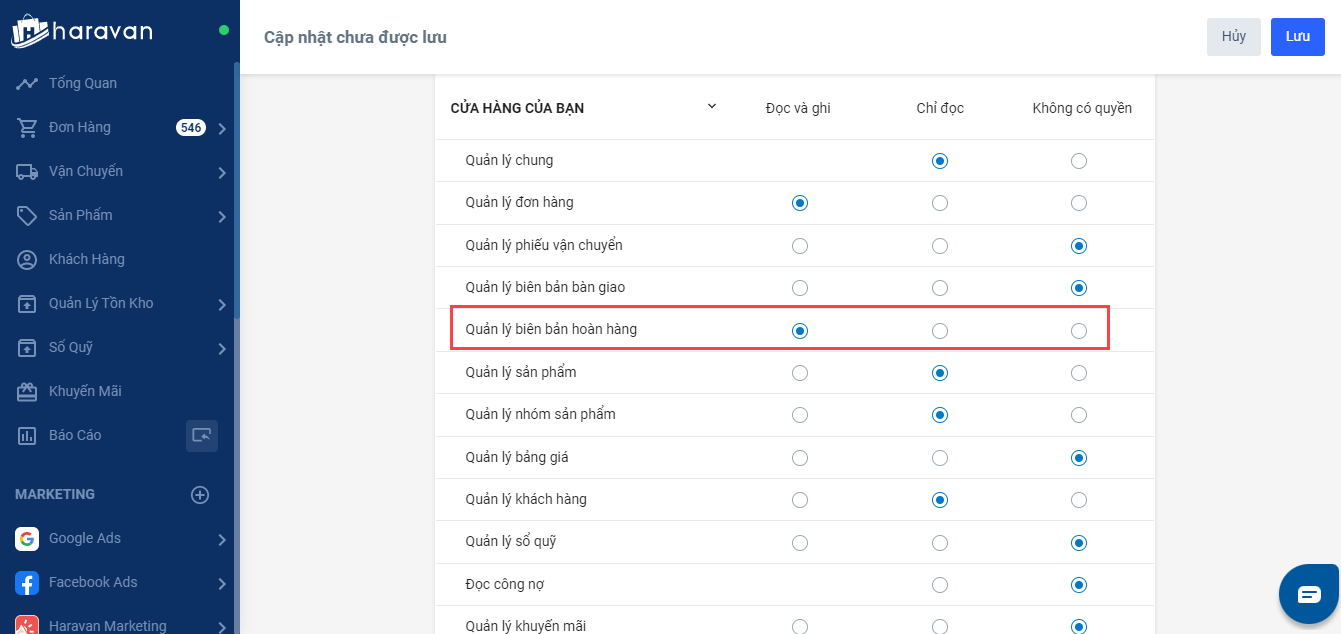Viewport: 1341px width, 634px height.
Task: Collapse the CỬA HÀNG CỦA BẠN section chevron
Action: tap(712, 106)
